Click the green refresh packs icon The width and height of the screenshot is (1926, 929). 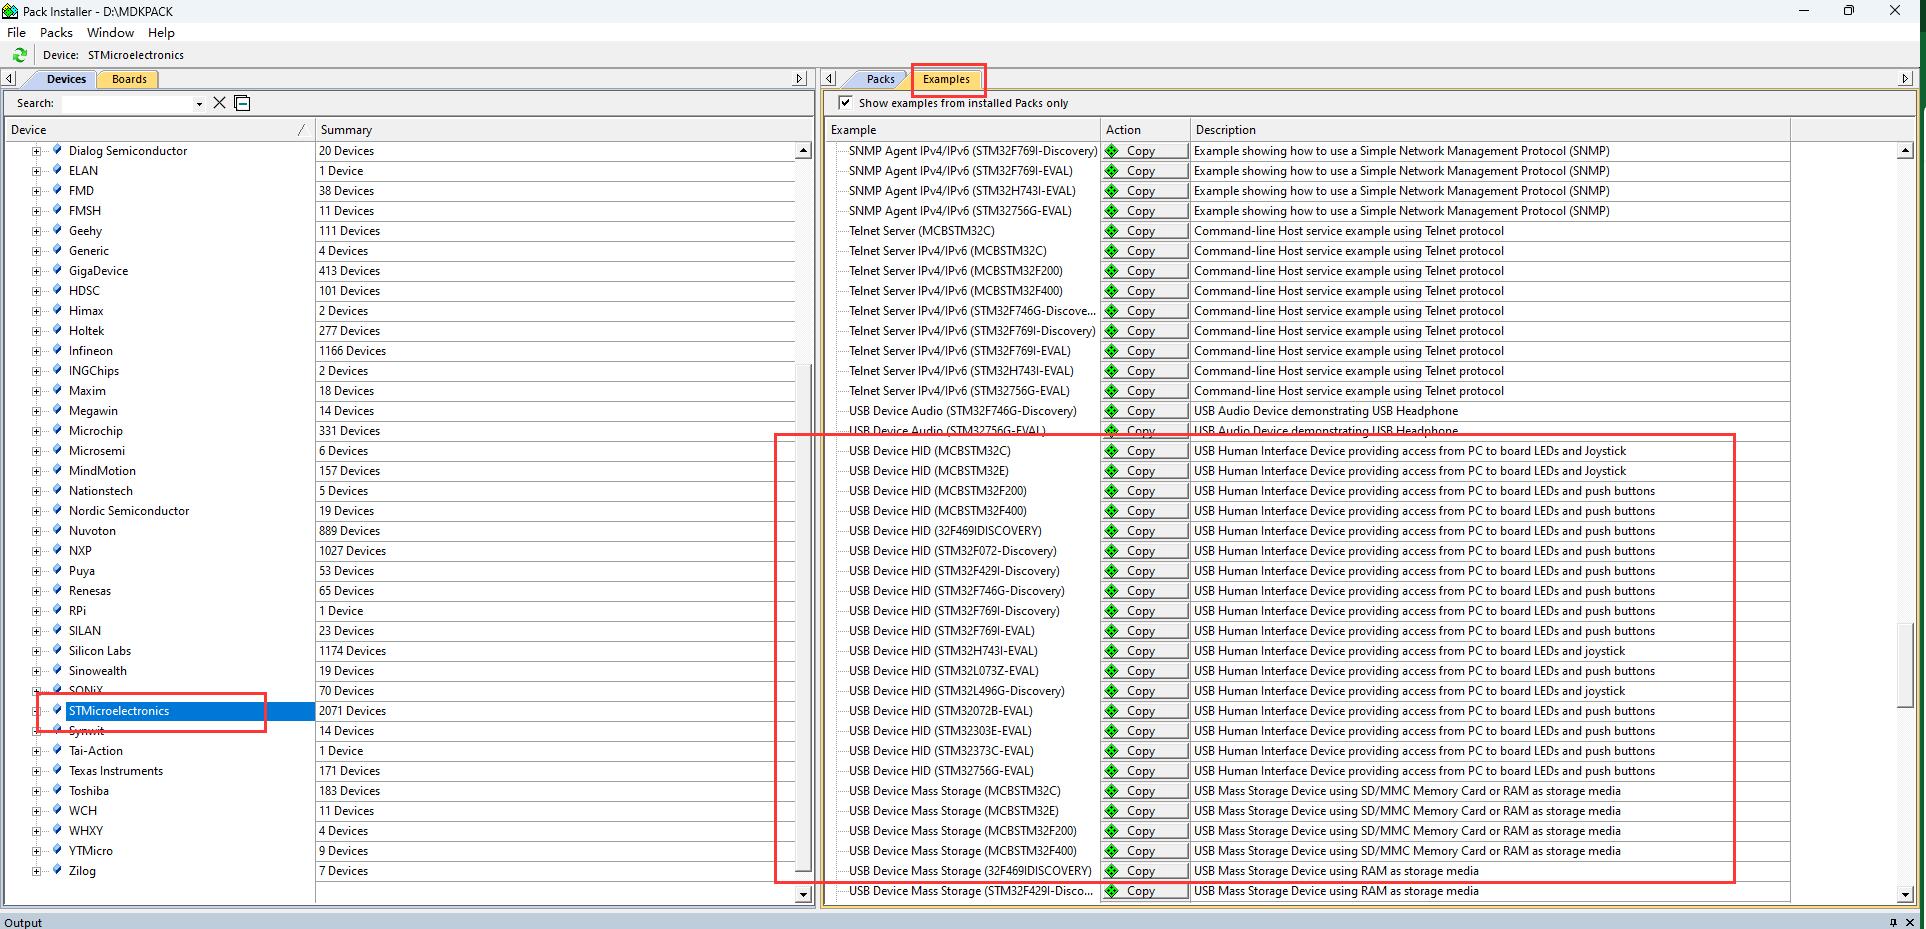pyautogui.click(x=19, y=55)
